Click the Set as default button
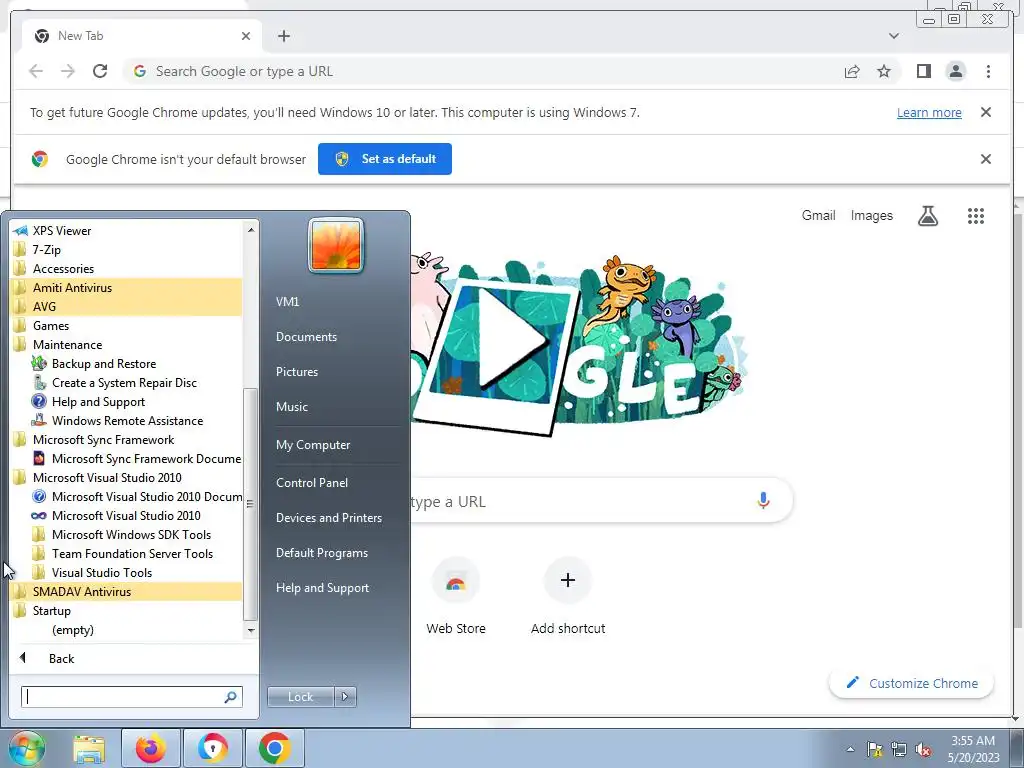Viewport: 1024px width, 768px height. [x=385, y=159]
